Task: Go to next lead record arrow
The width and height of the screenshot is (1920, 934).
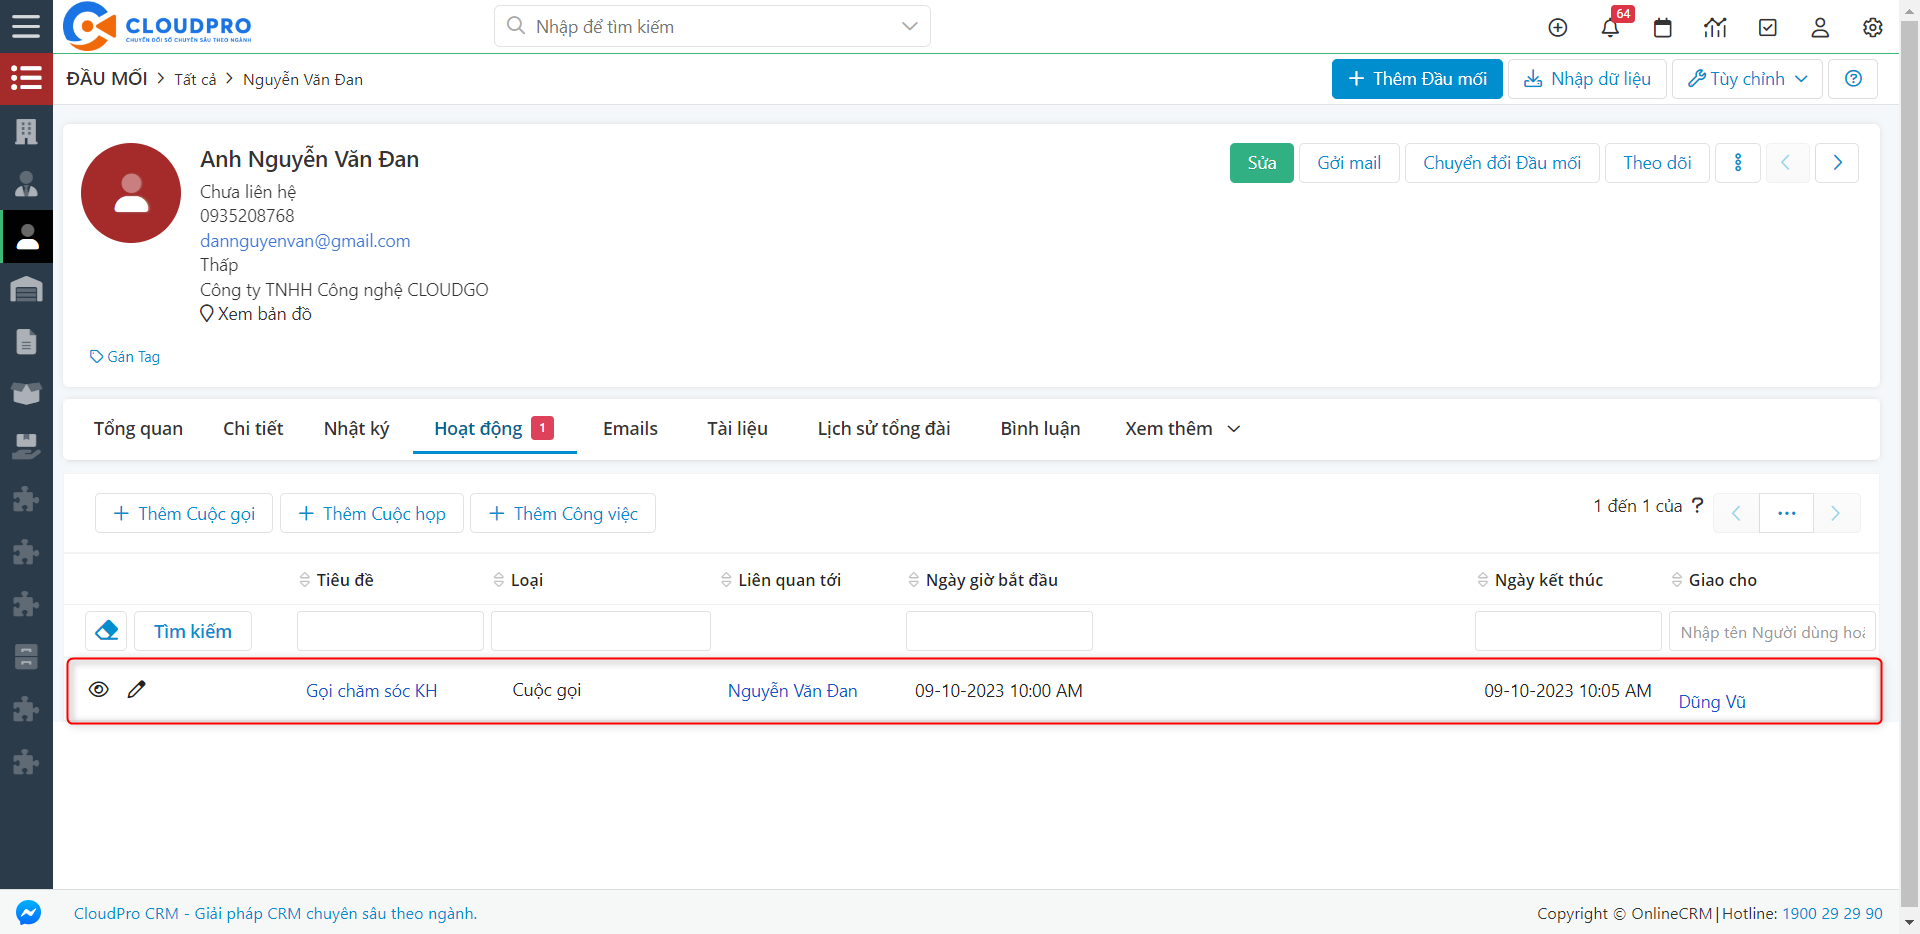Action: click(x=1837, y=163)
